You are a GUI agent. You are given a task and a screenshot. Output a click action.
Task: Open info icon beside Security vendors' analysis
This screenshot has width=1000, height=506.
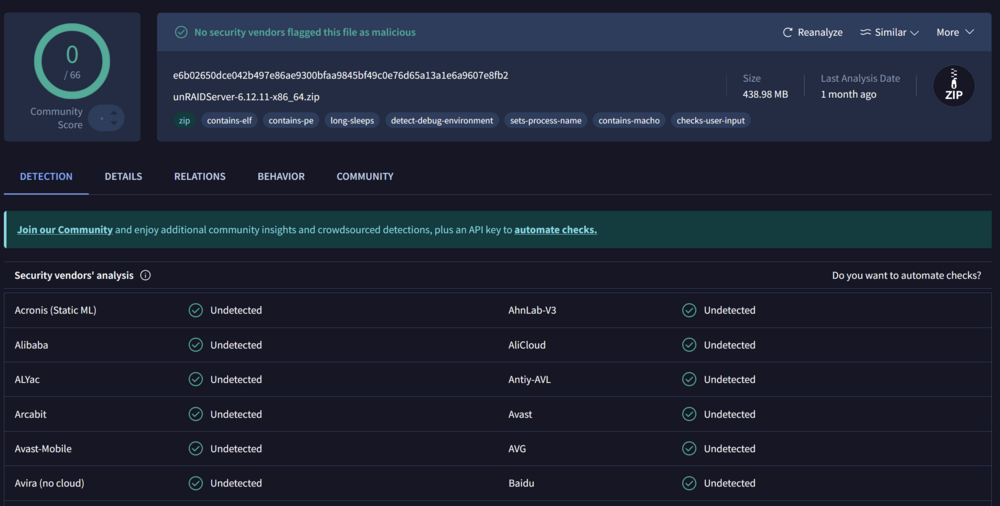point(145,276)
